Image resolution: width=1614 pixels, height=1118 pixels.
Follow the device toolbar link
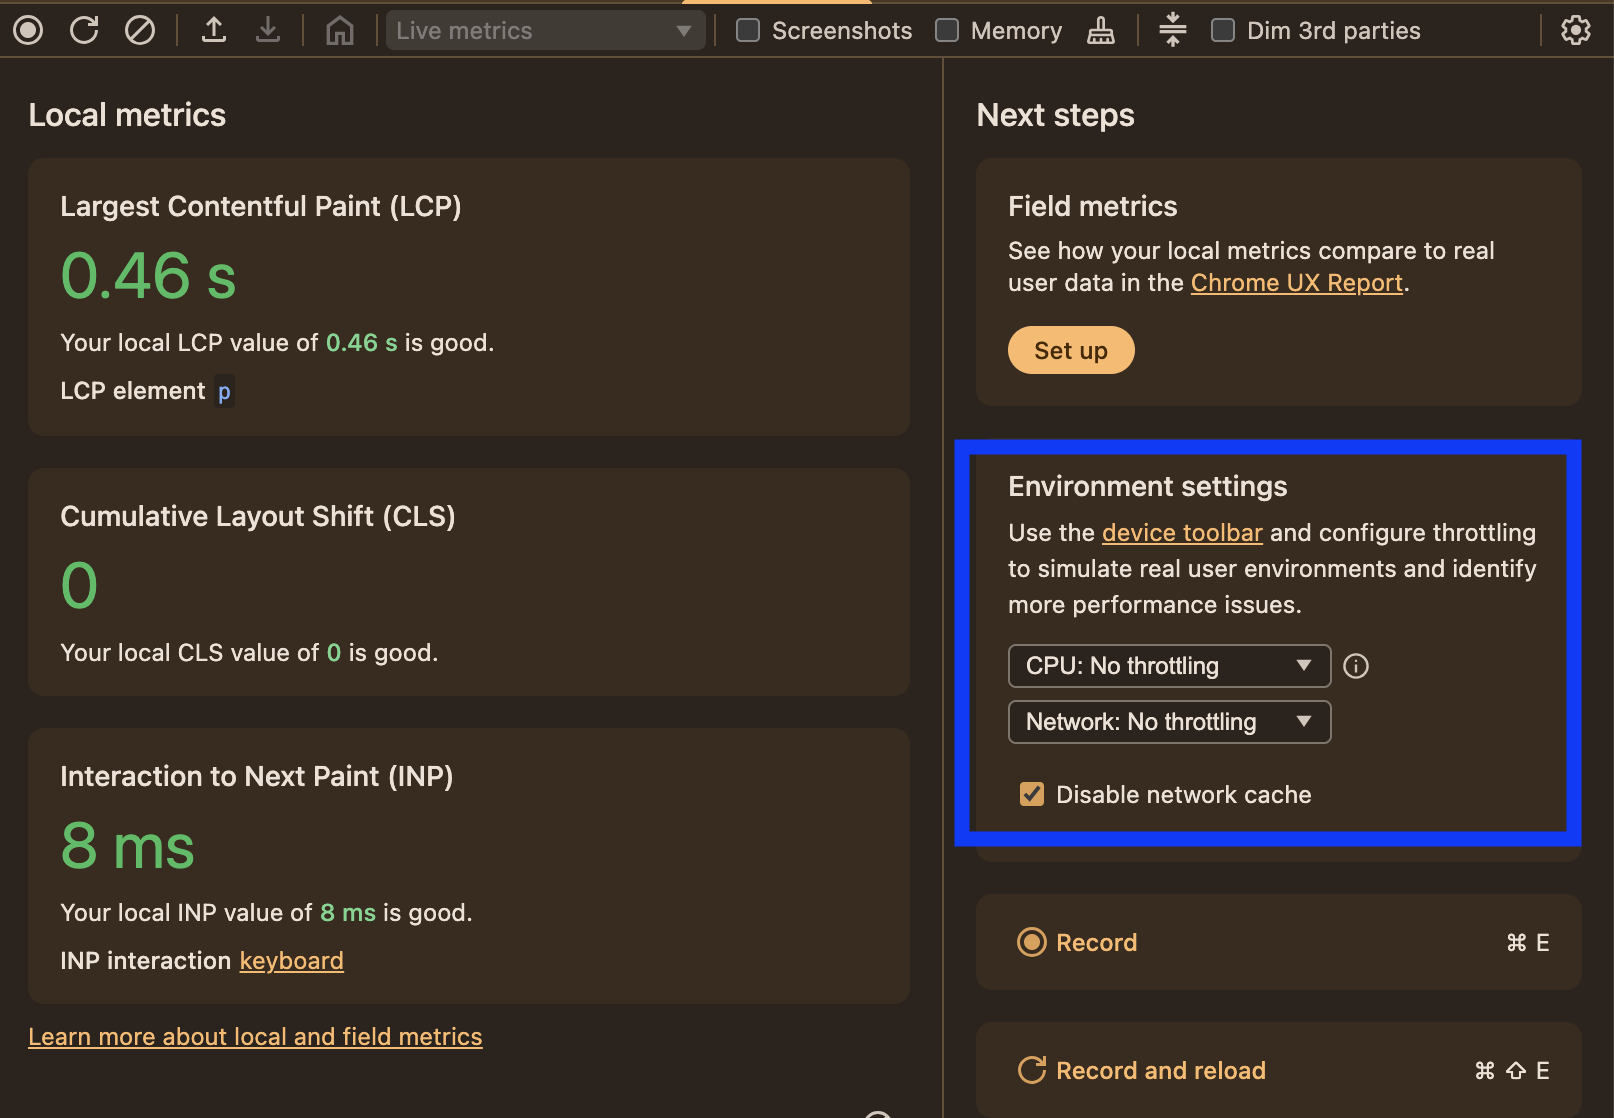click(1181, 533)
